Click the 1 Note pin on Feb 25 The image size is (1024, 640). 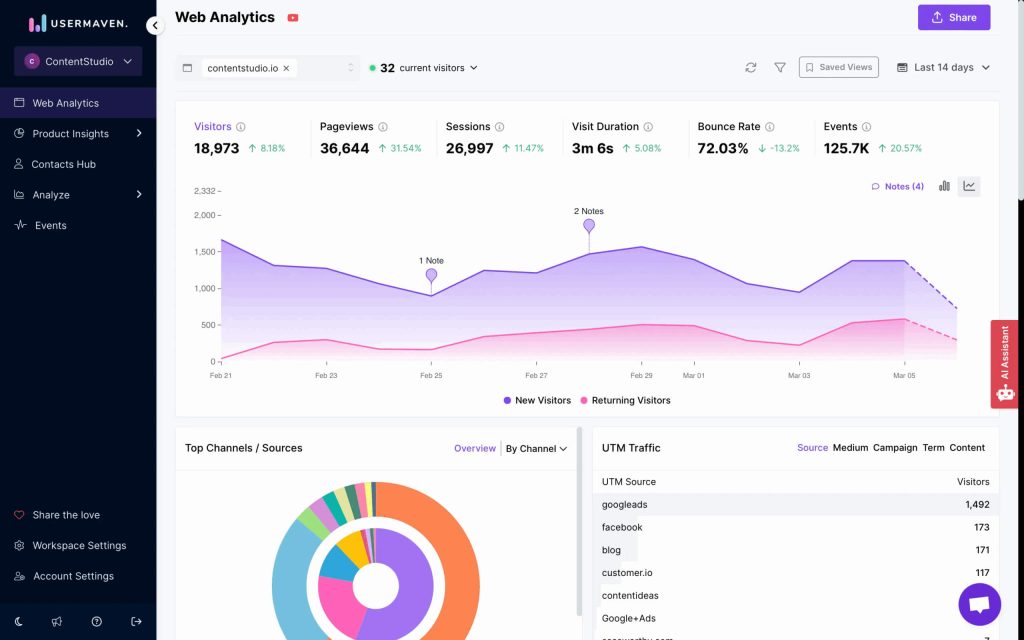(431, 276)
